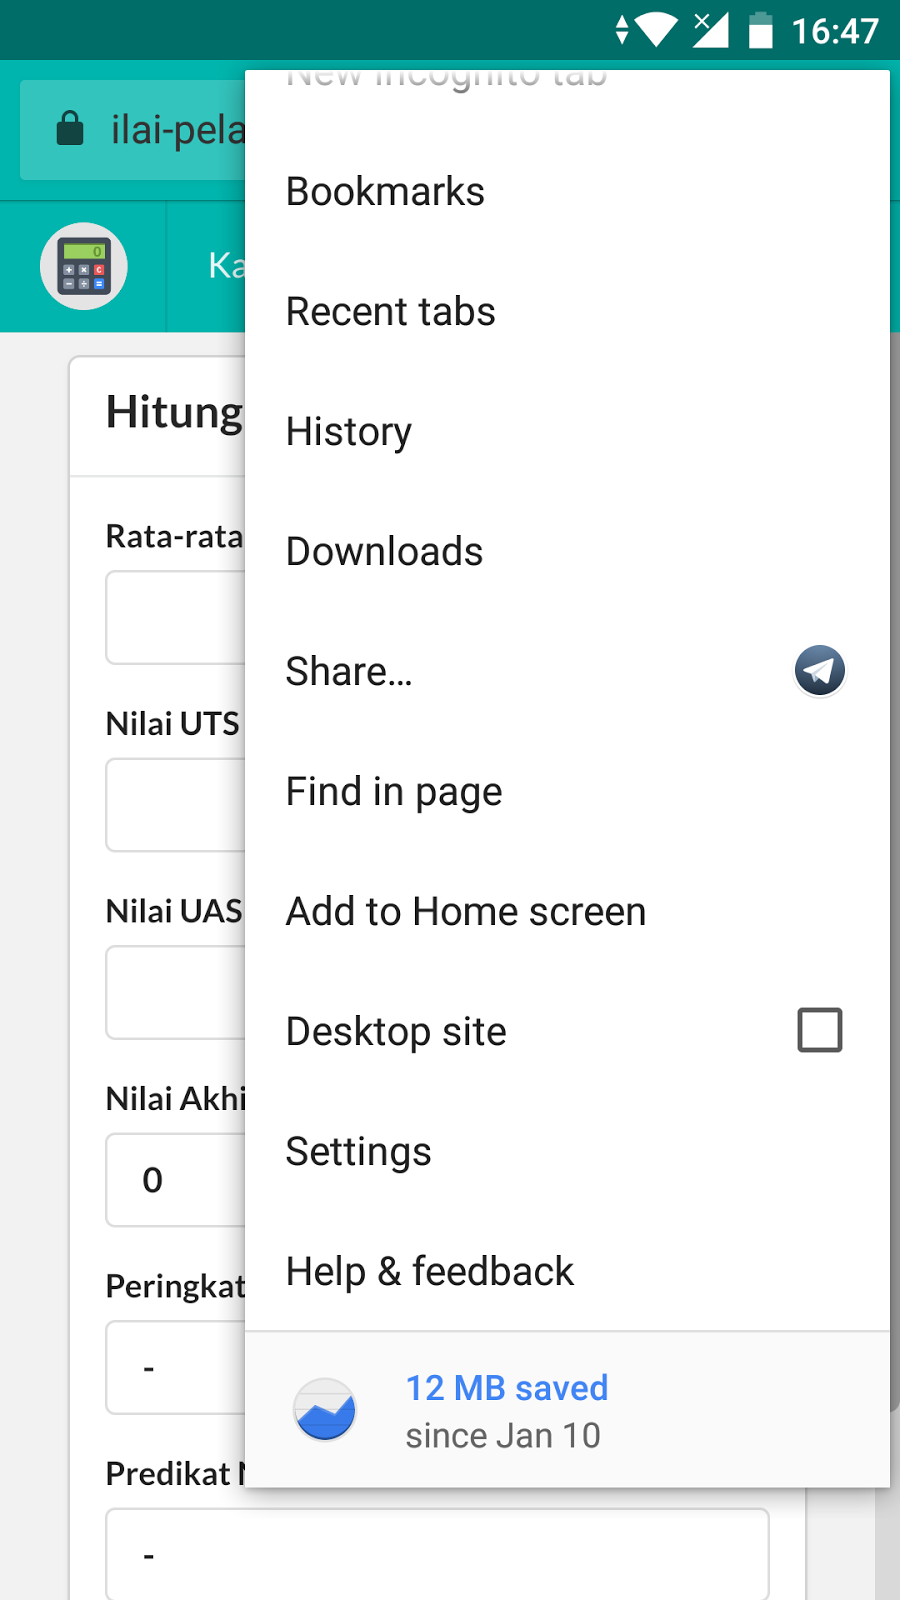Tap the secure lock icon in address bar
Screen dimensions: 900x1600
tap(70, 129)
